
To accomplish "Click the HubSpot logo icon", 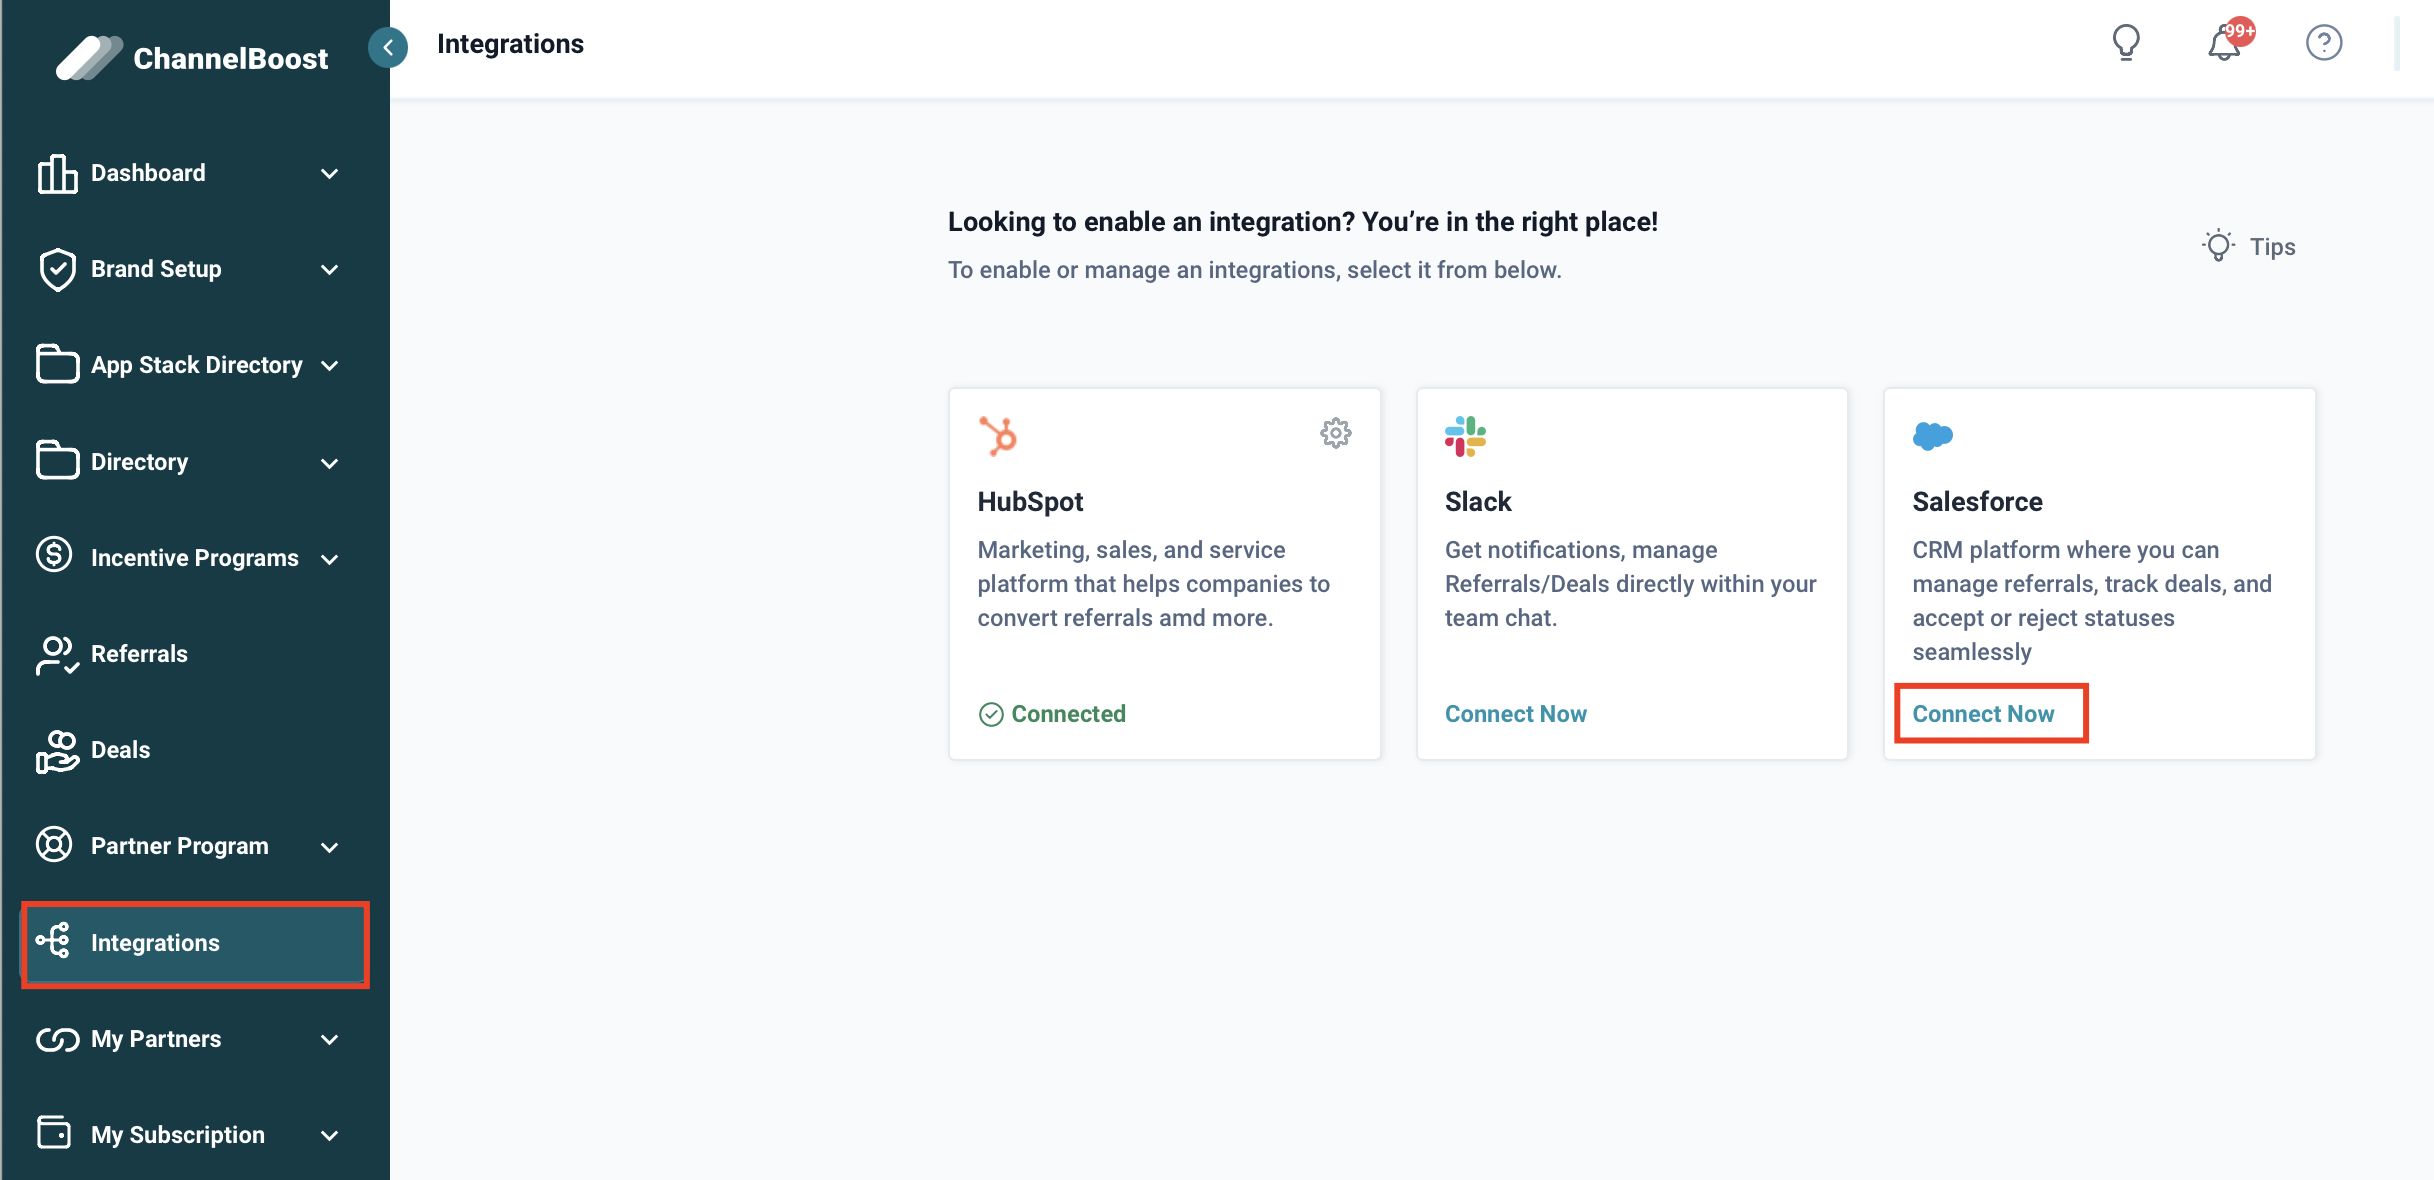I will pyautogui.click(x=998, y=436).
